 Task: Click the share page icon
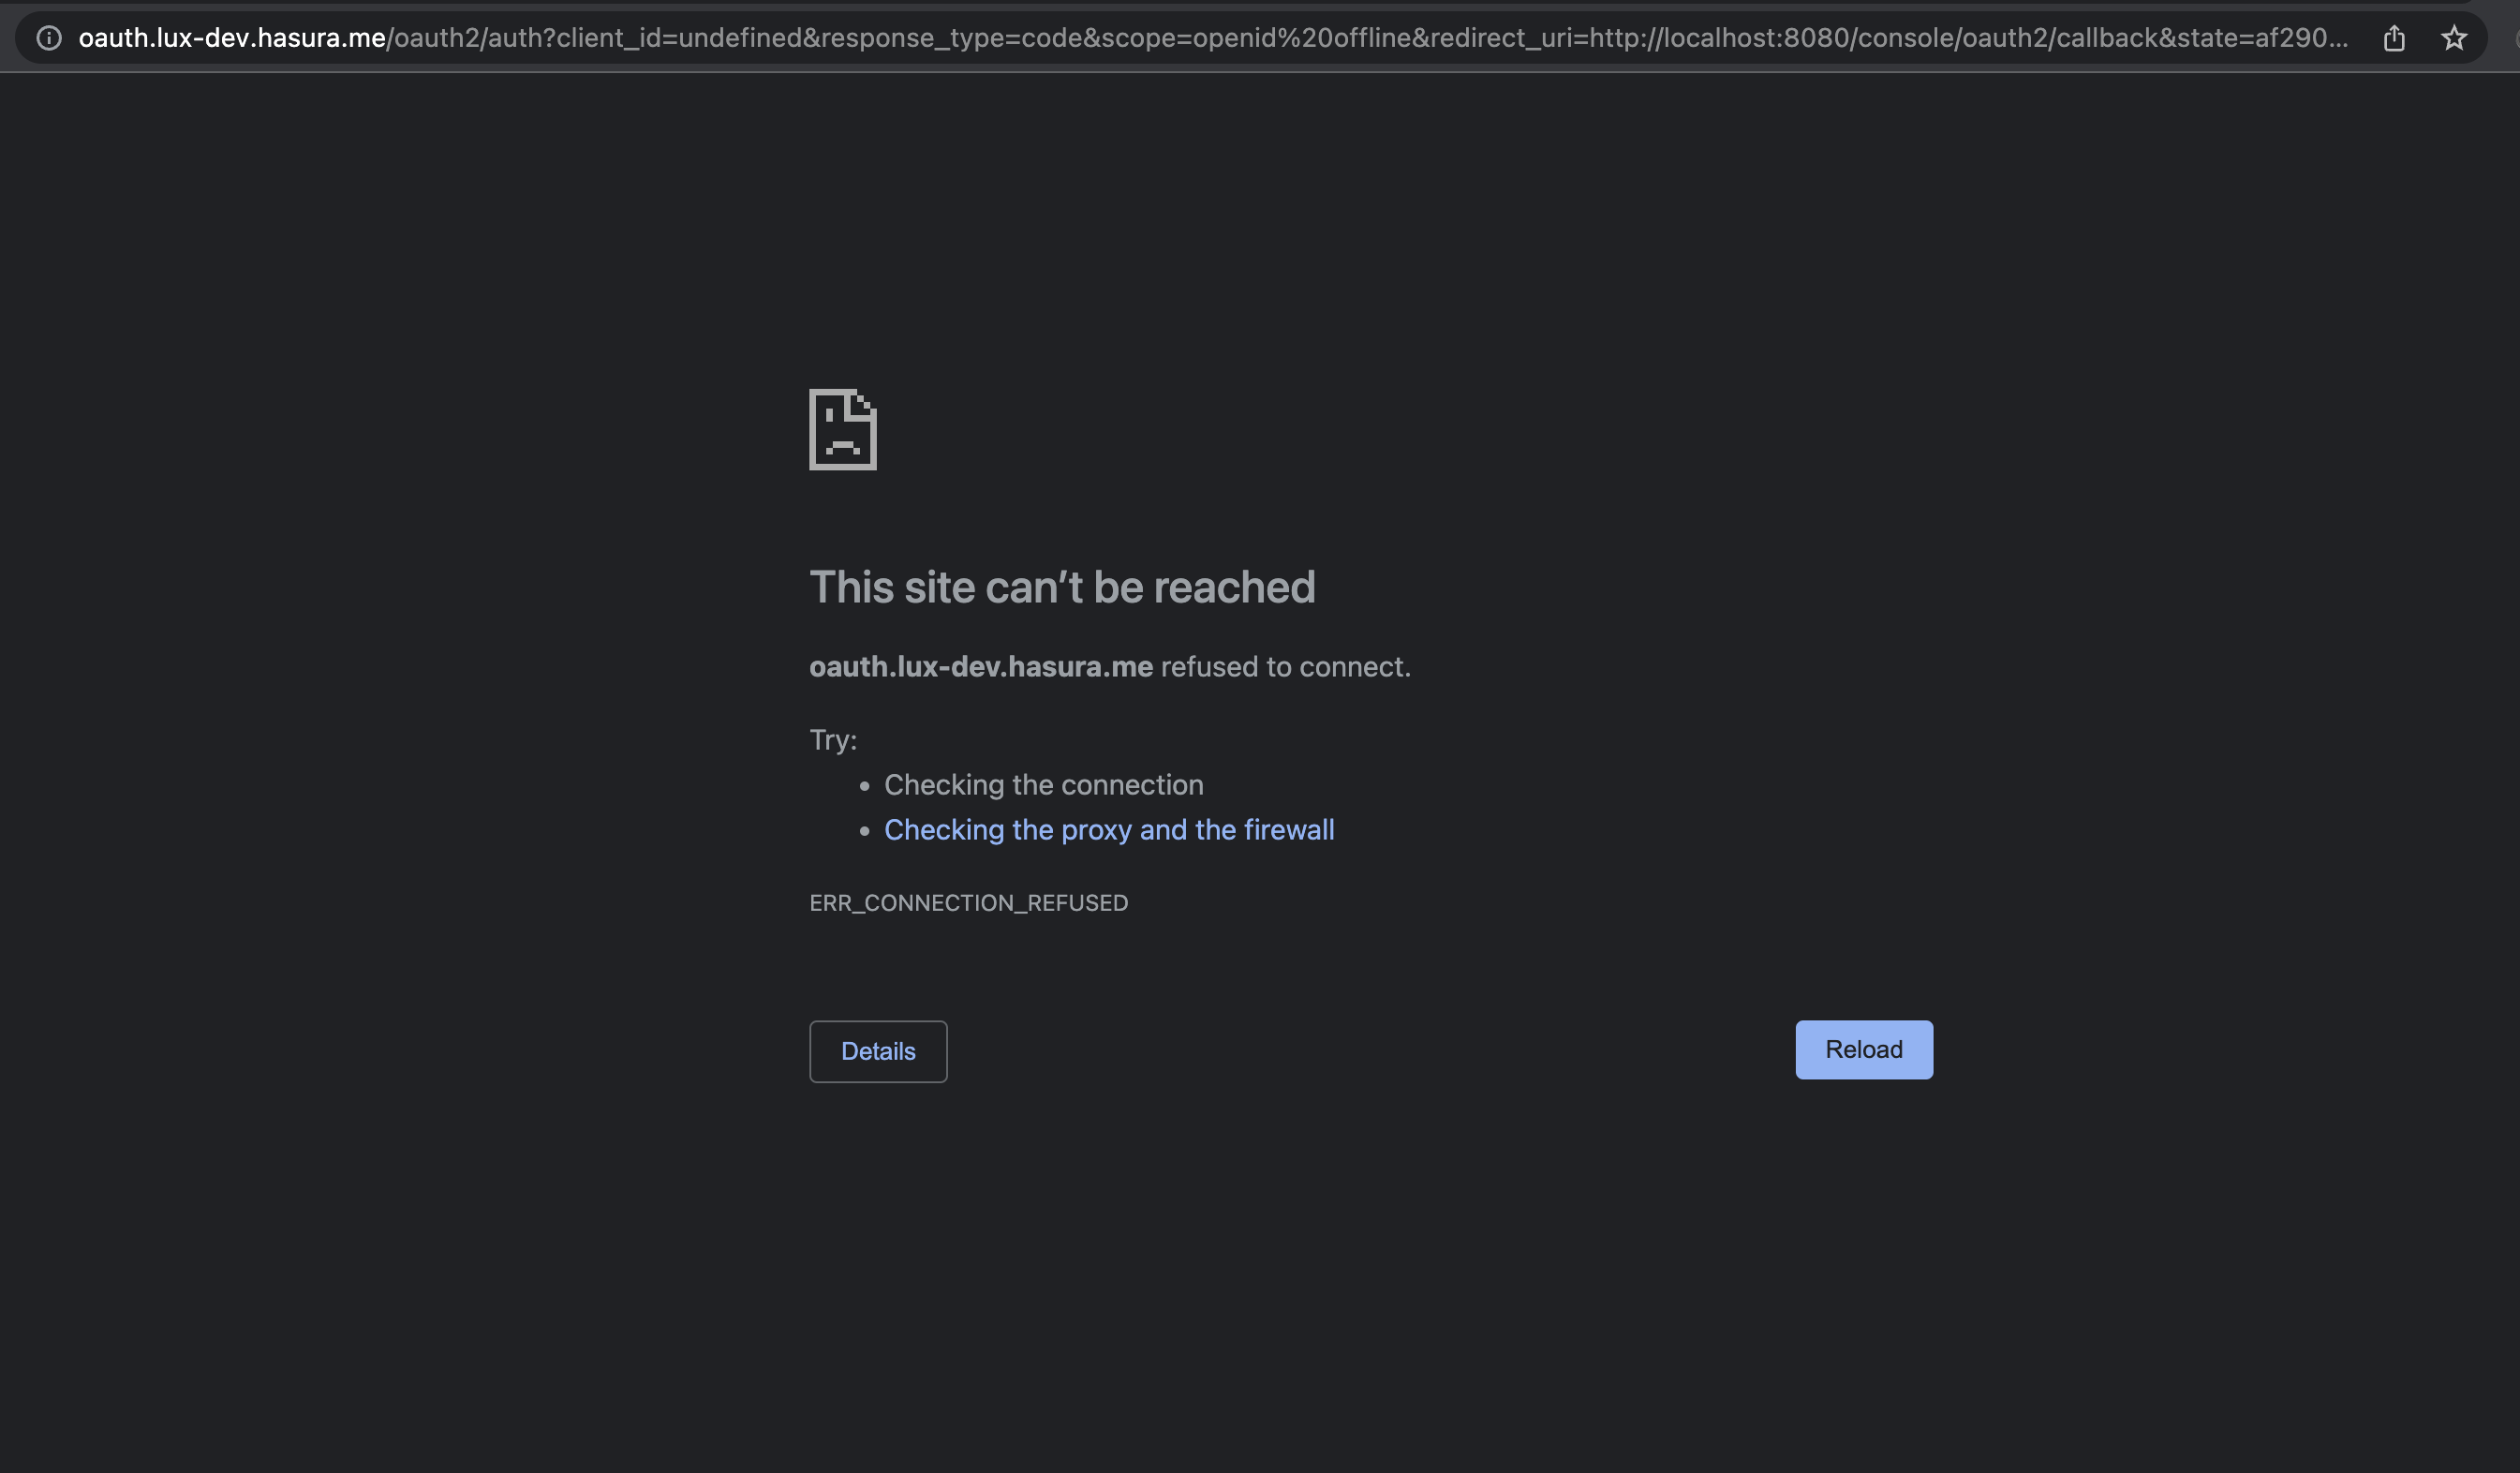(2393, 38)
